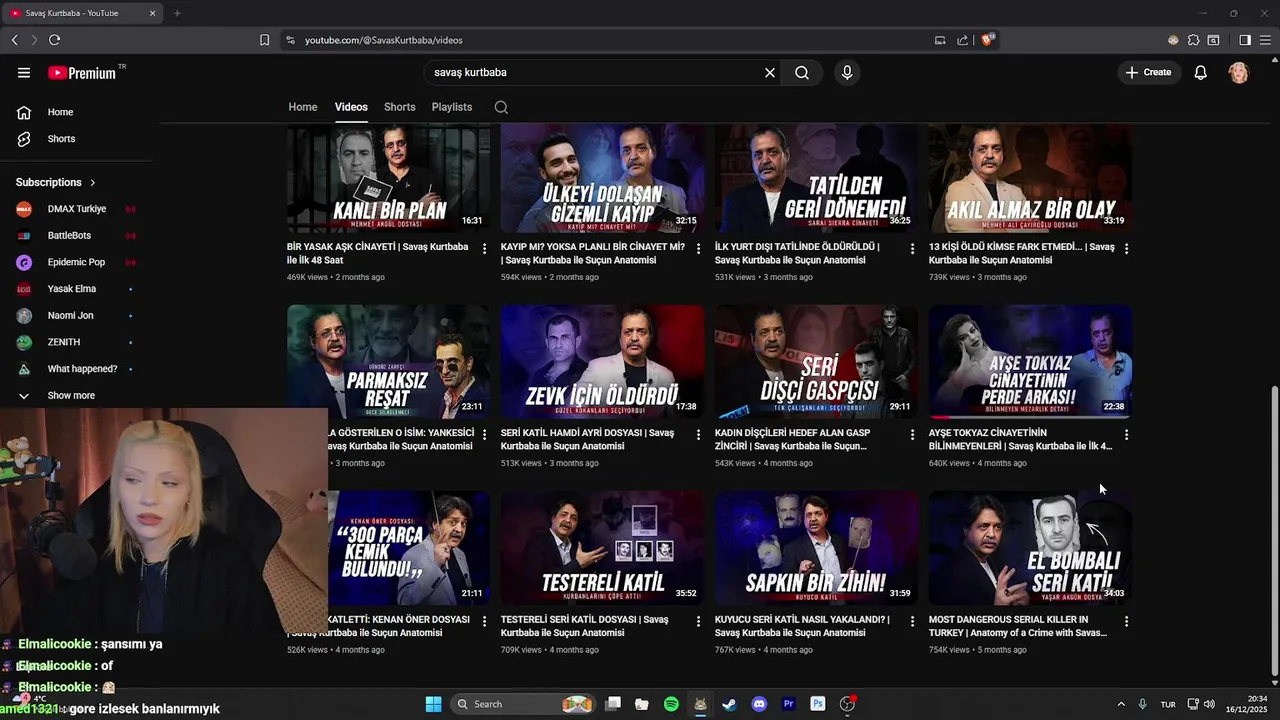Open AKIL ALMAZ BİR OLAY thumbnail

pos(1031,178)
